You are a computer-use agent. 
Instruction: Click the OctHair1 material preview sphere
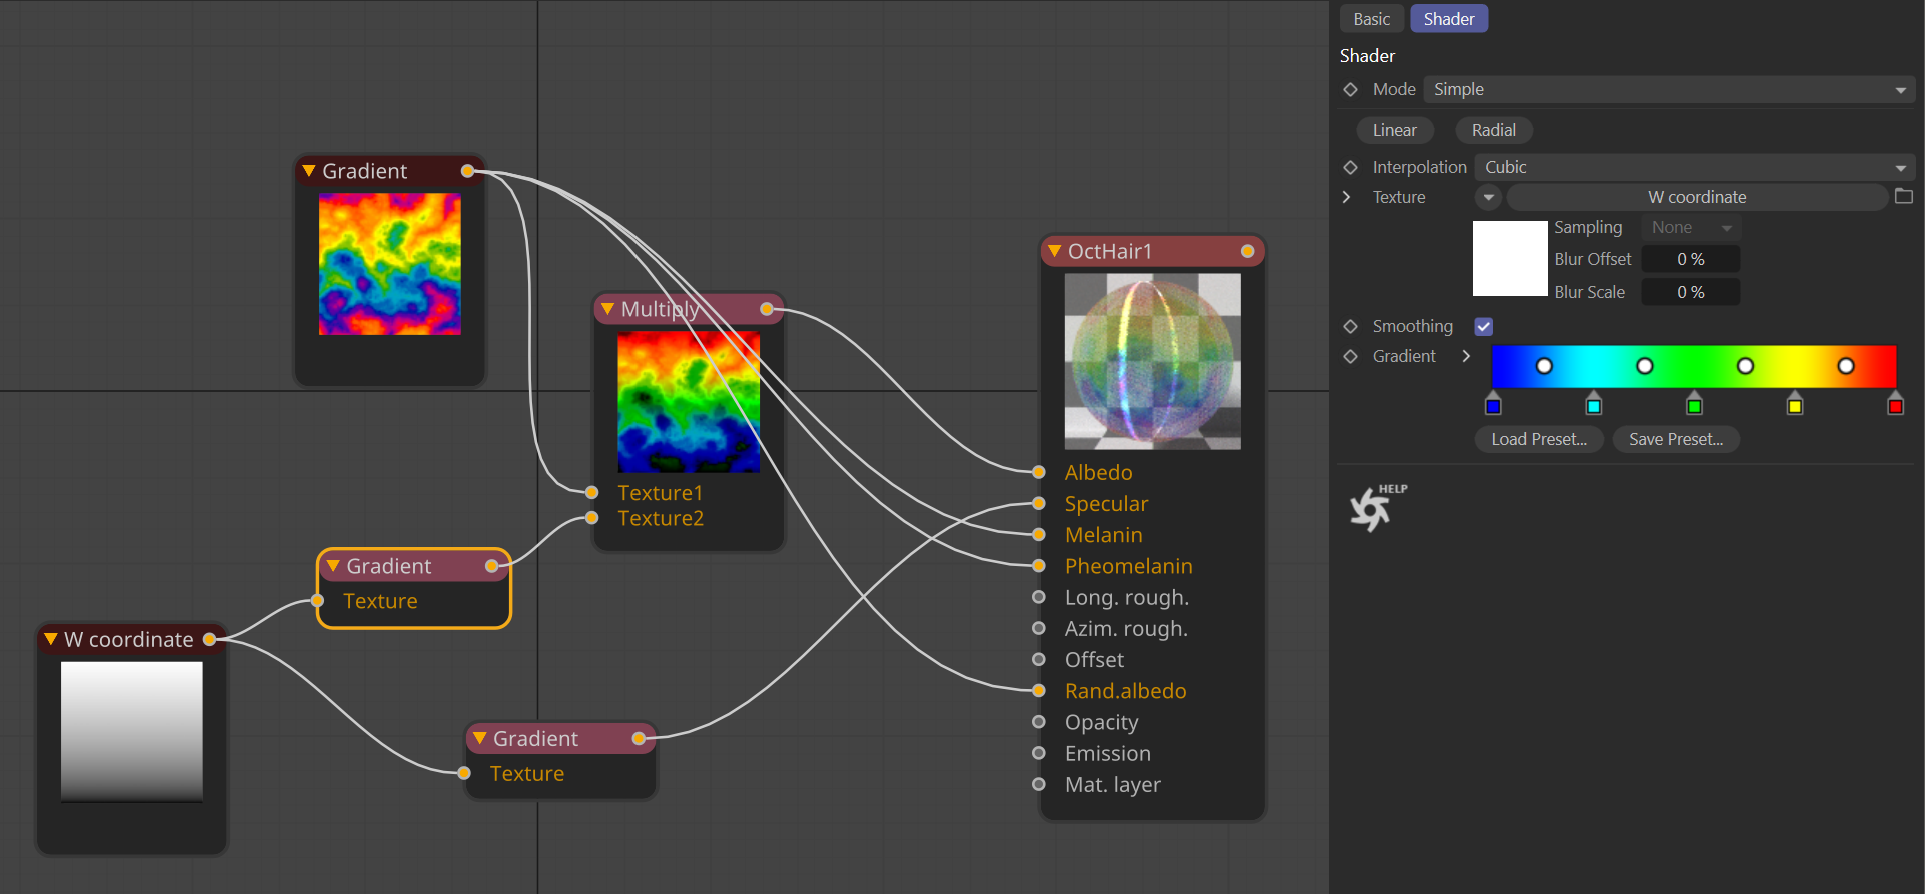tap(1152, 361)
